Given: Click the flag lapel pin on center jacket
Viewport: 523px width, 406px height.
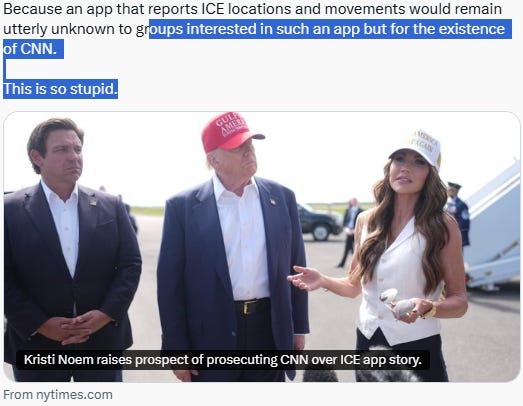Looking at the screenshot, I should 273,201.
